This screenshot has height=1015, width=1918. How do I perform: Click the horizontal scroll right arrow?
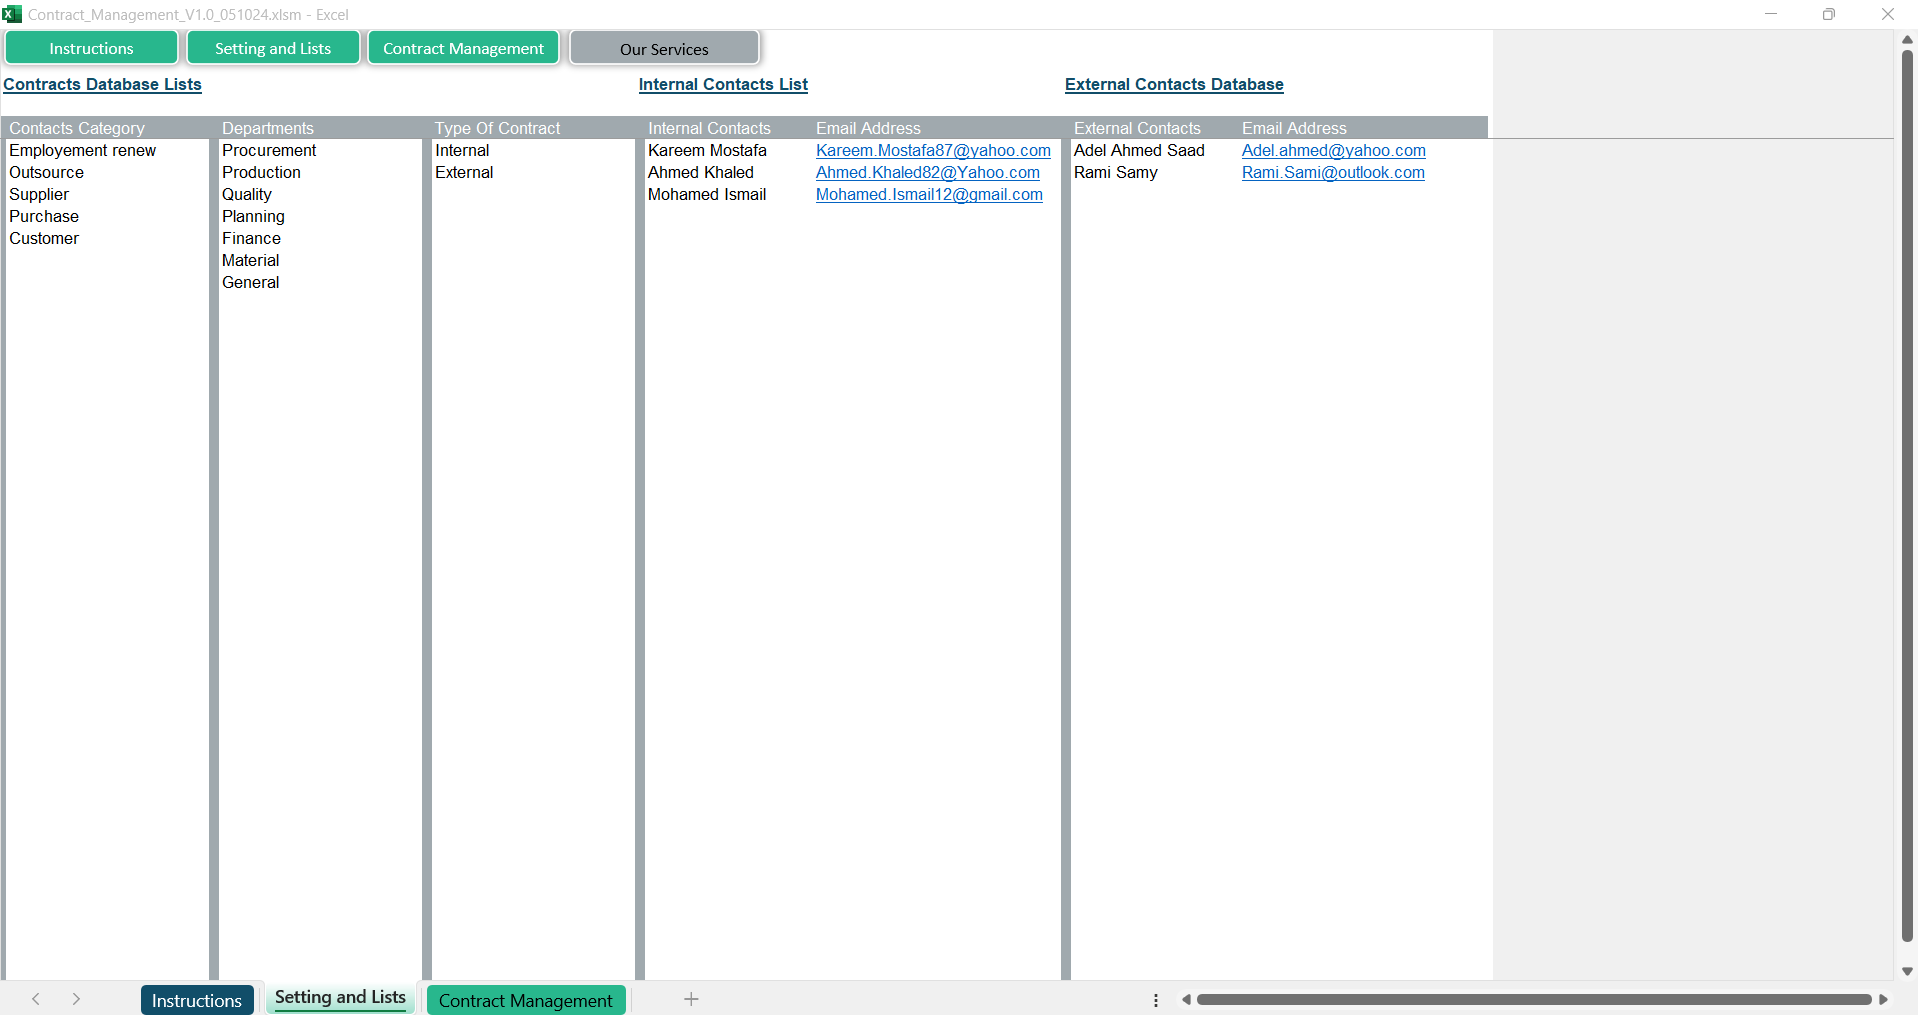click(1883, 1000)
